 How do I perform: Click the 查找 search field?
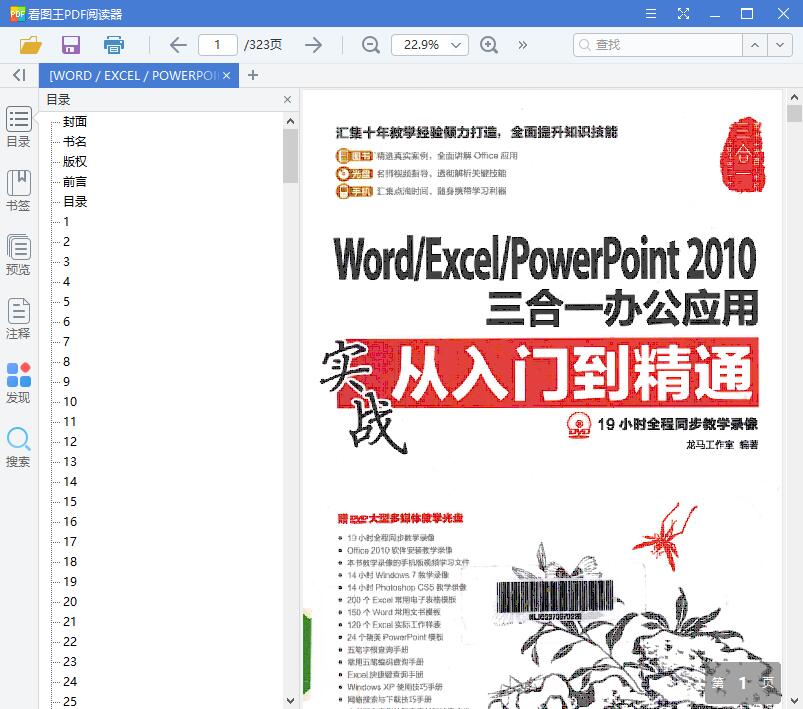(658, 45)
